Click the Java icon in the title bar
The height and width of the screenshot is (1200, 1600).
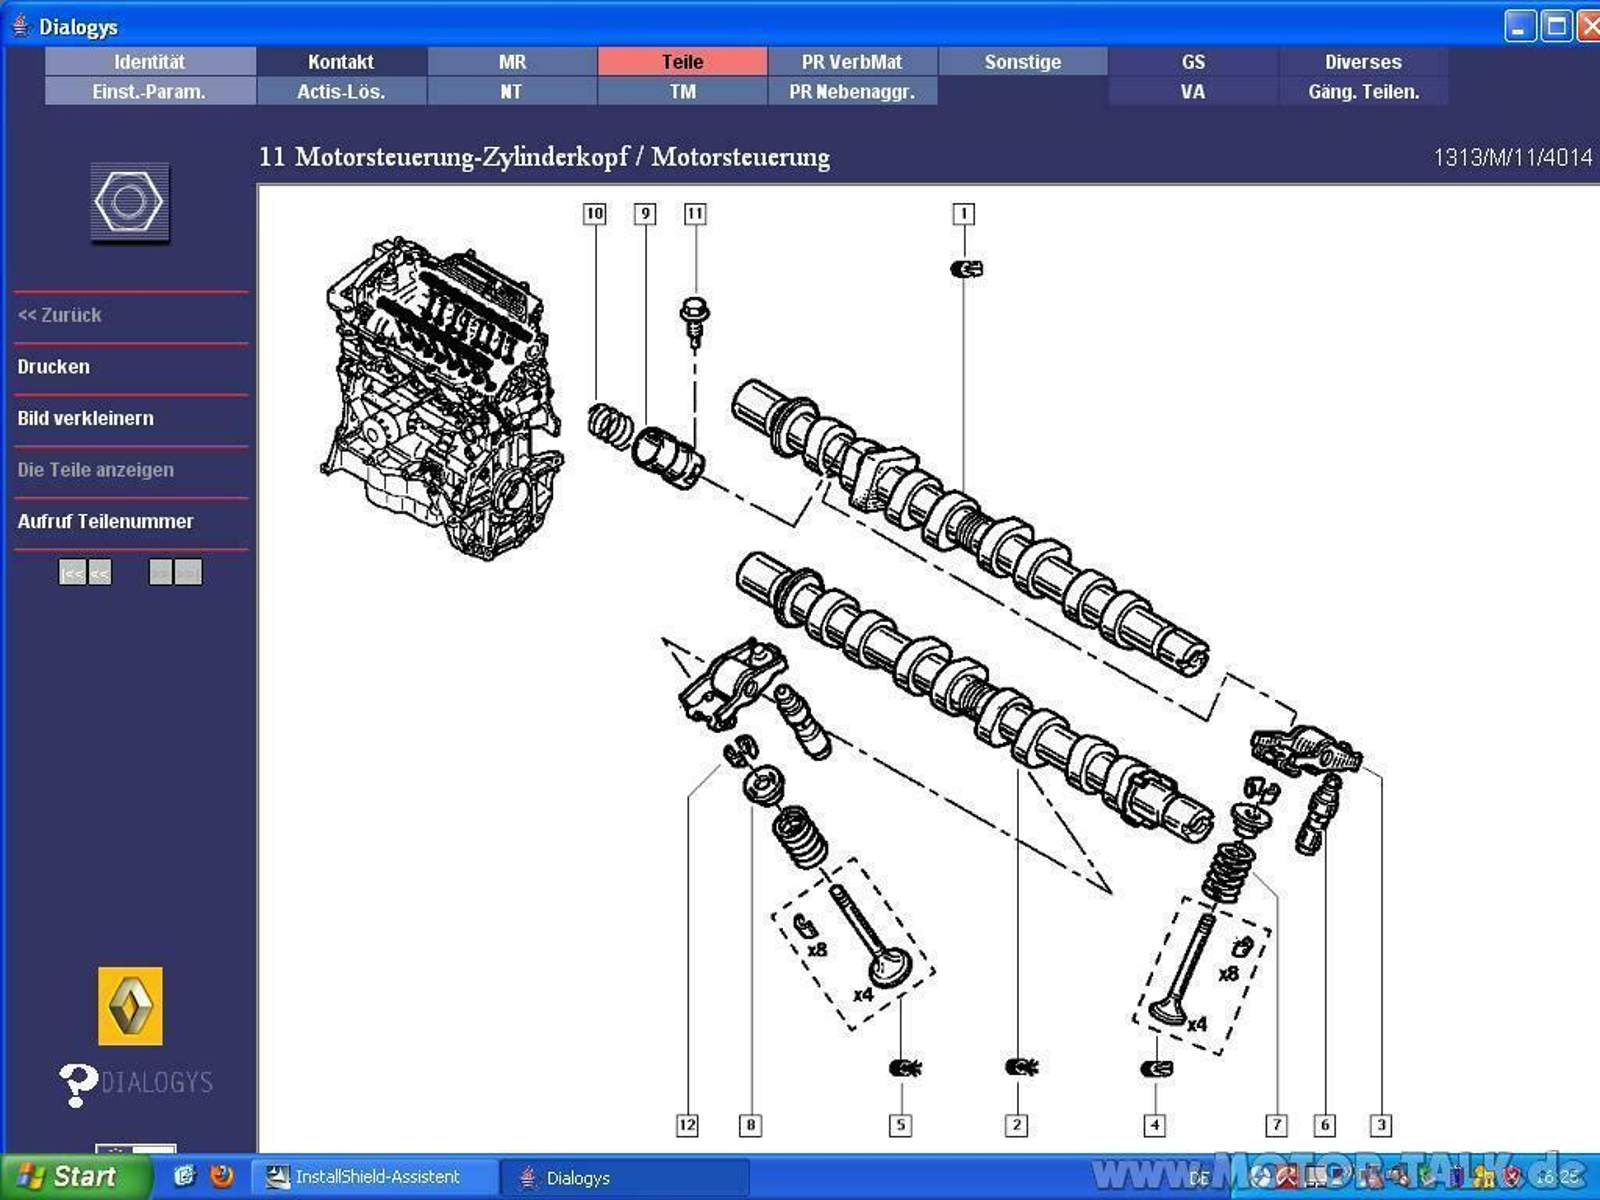(x=20, y=26)
